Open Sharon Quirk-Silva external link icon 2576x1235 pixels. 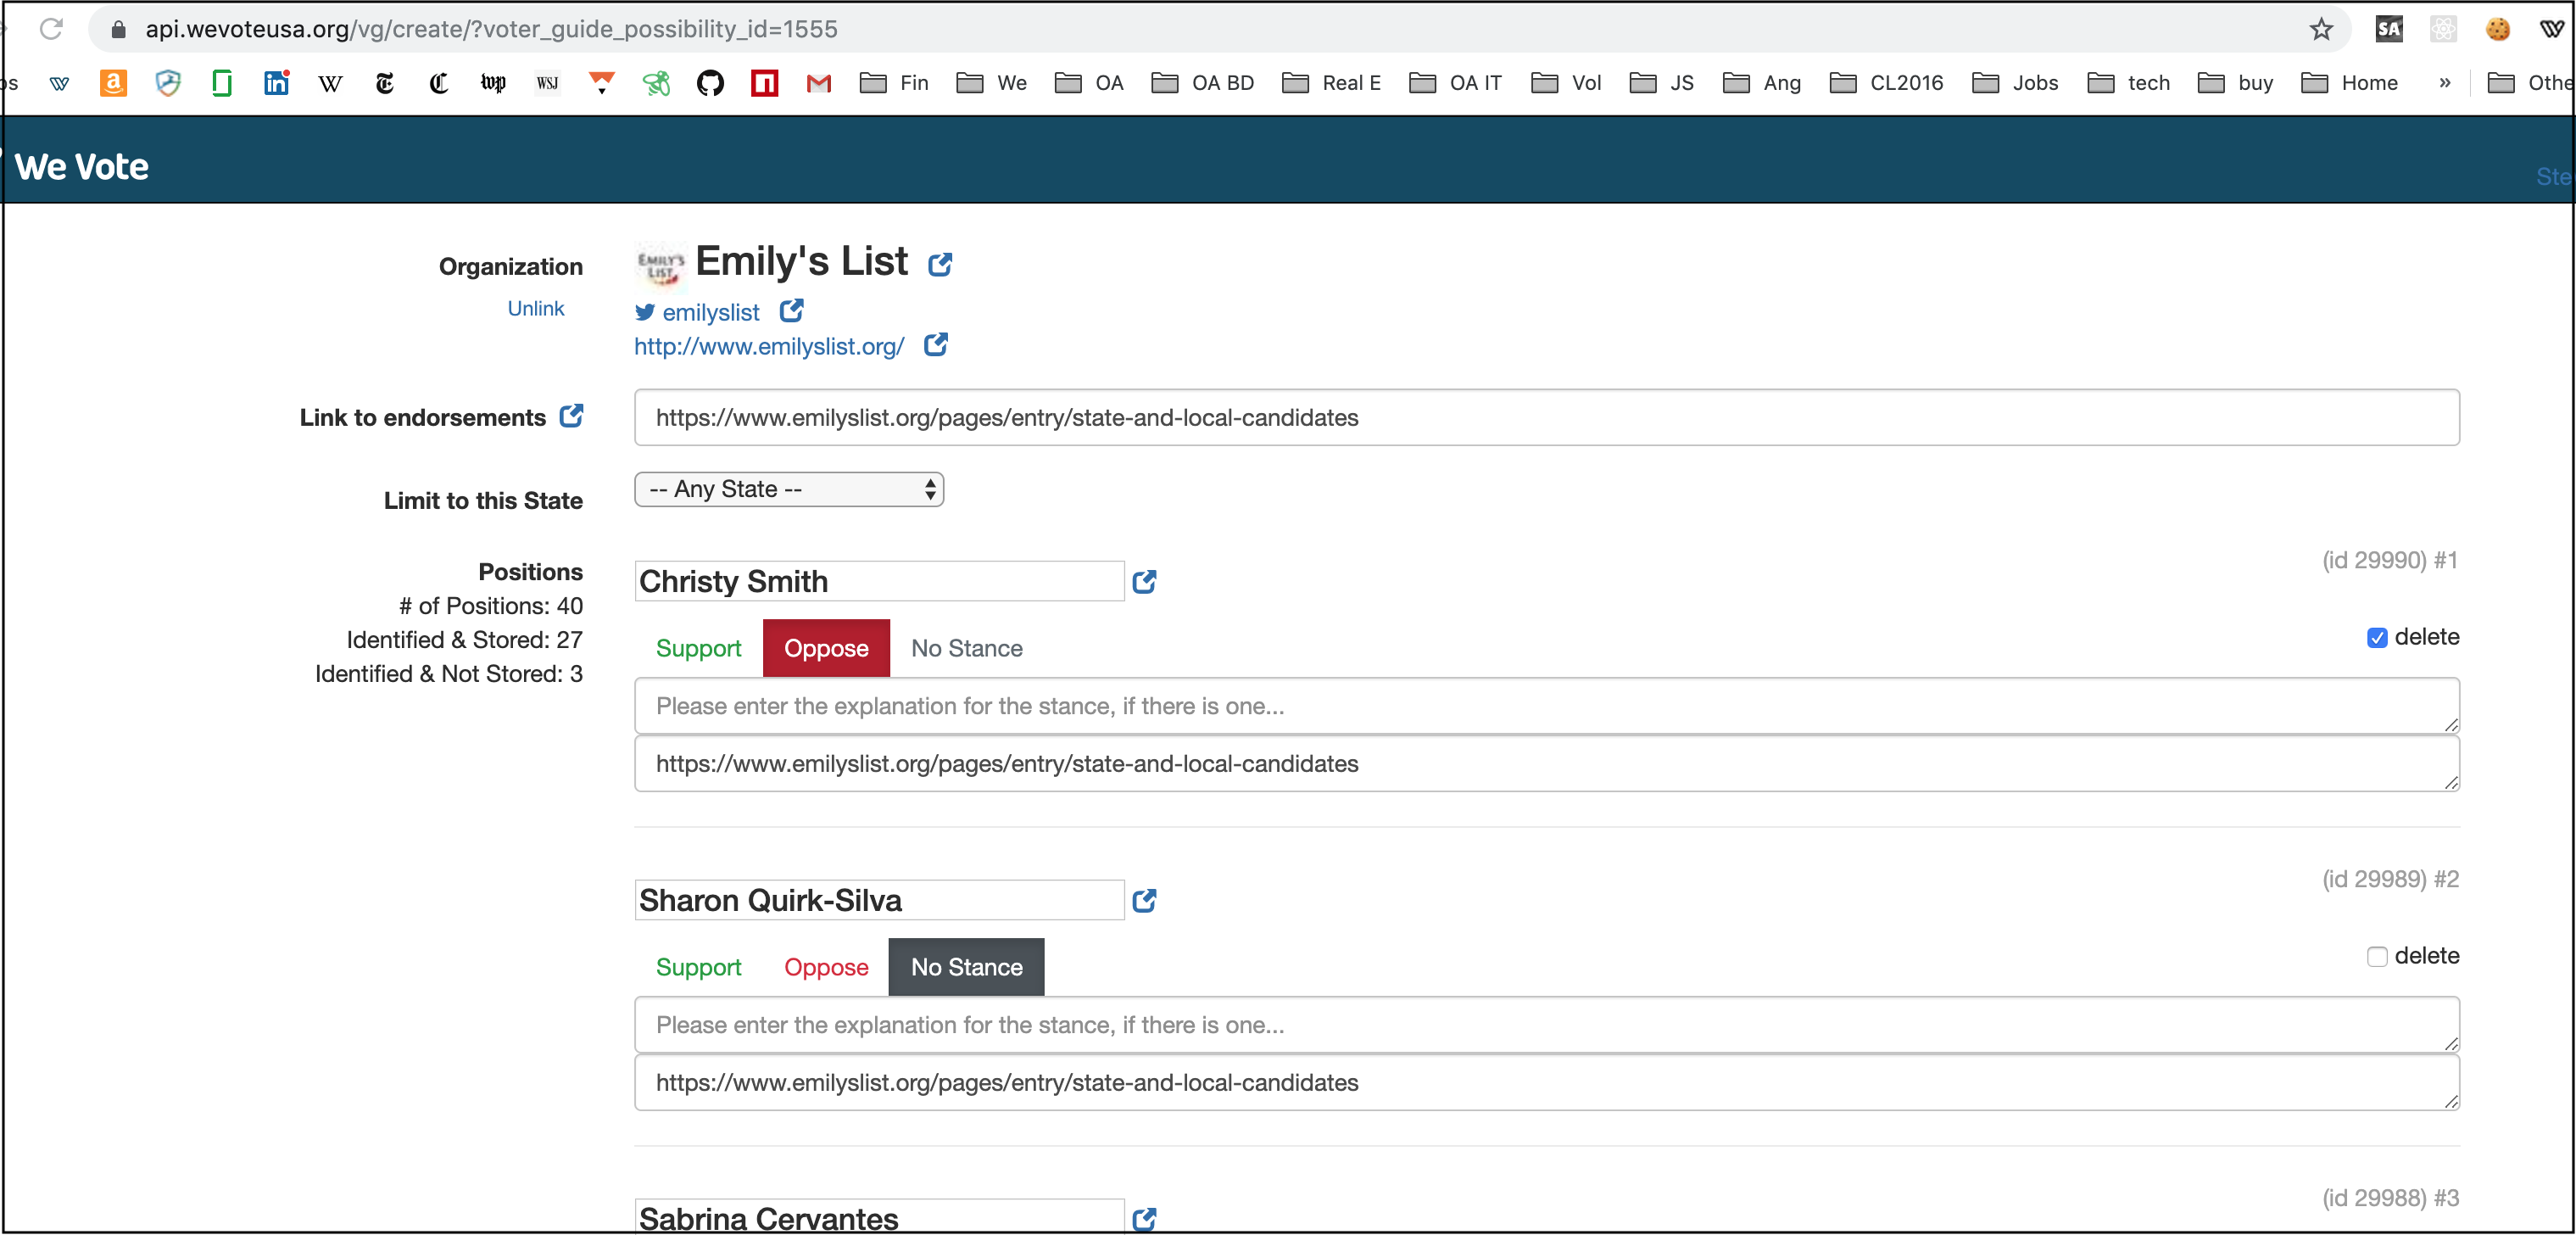(x=1144, y=901)
